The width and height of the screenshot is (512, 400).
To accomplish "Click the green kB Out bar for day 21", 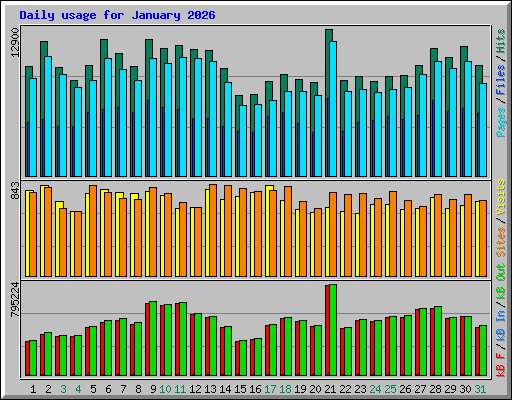I will pos(333,330).
